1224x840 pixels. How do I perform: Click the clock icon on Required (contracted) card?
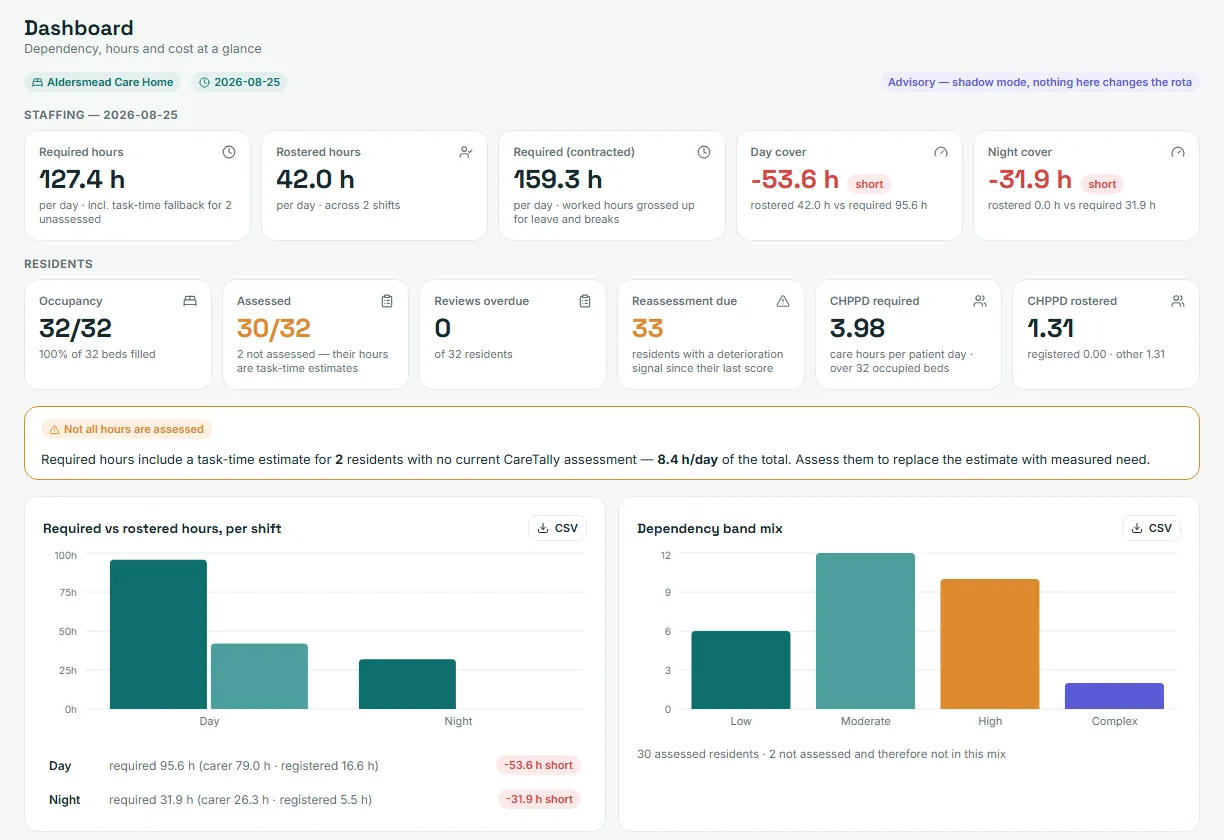coord(704,152)
